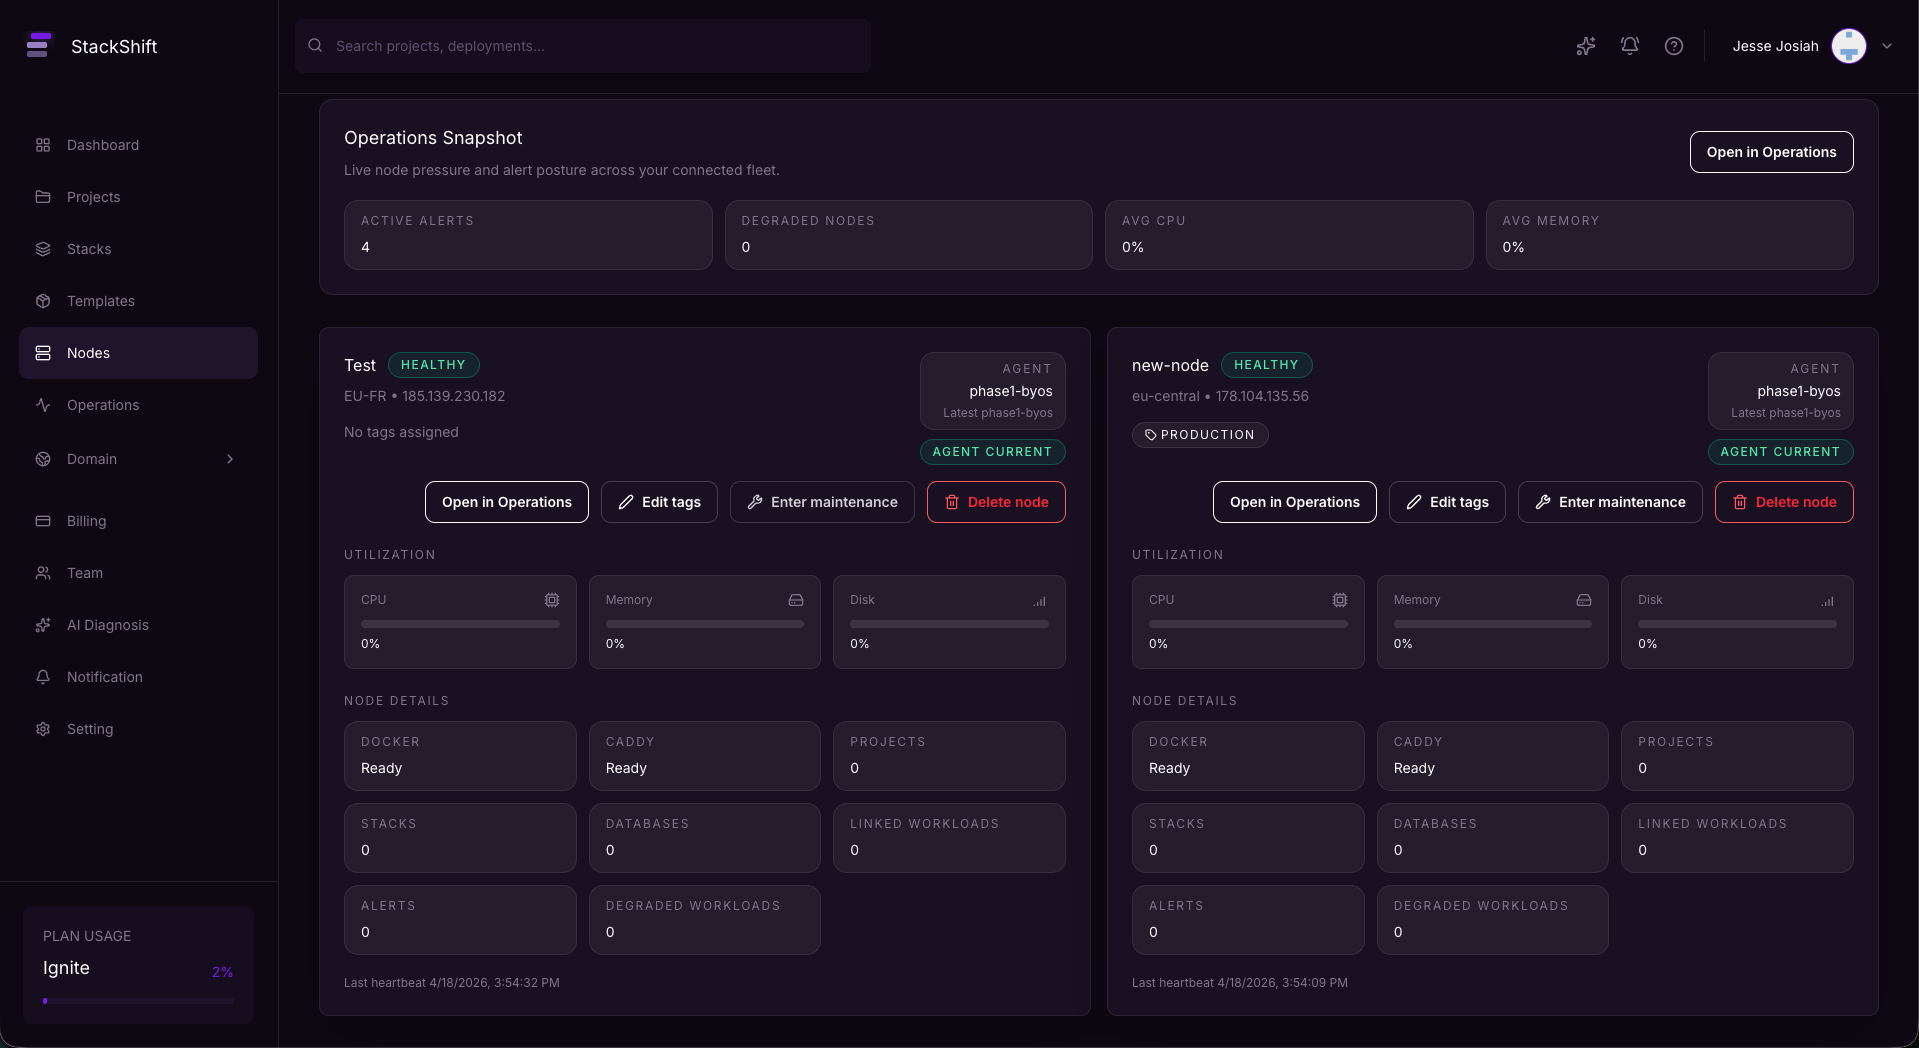This screenshot has height=1048, width=1919.
Task: Click the StackShift logo icon
Action: (x=38, y=46)
